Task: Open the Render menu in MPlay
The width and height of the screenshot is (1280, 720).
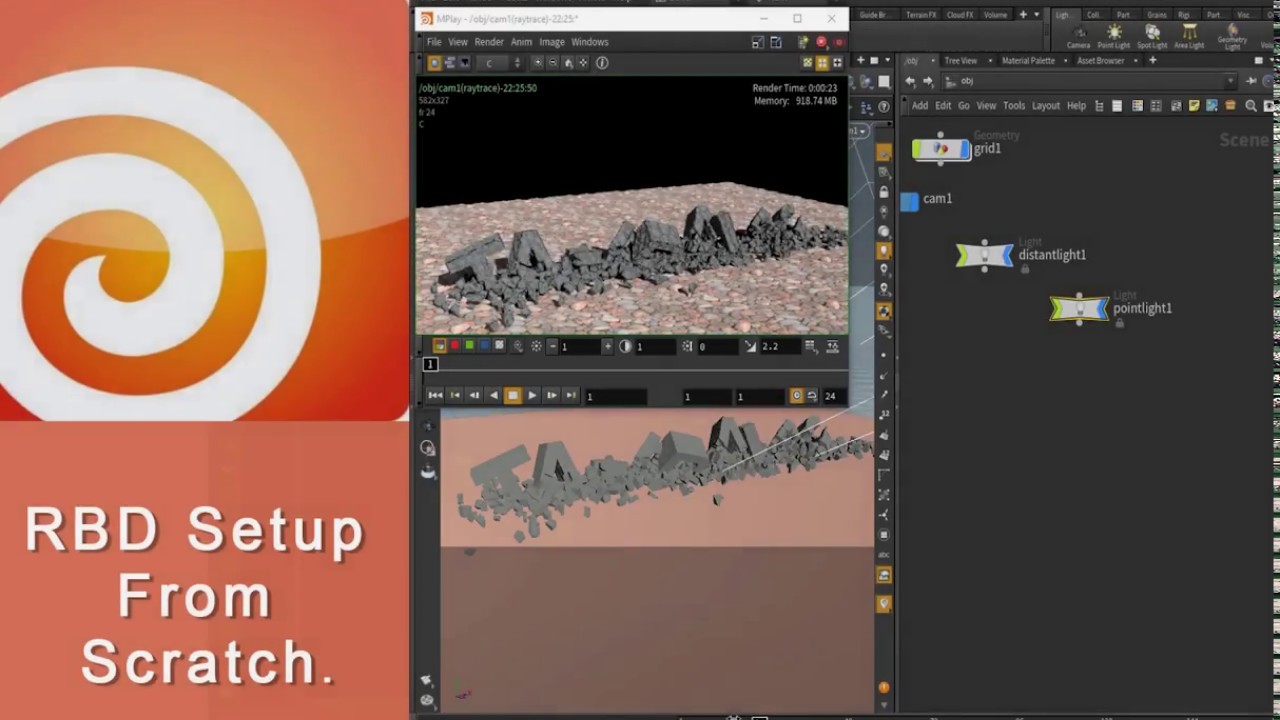Action: coord(489,42)
